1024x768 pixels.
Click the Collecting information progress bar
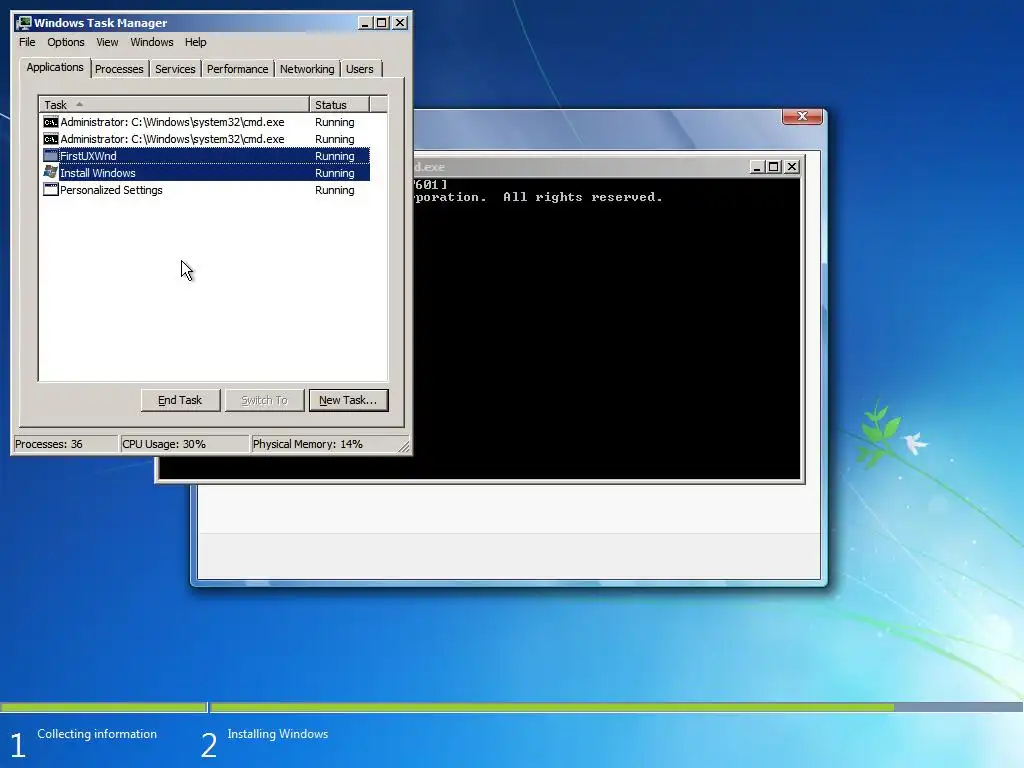[103, 707]
